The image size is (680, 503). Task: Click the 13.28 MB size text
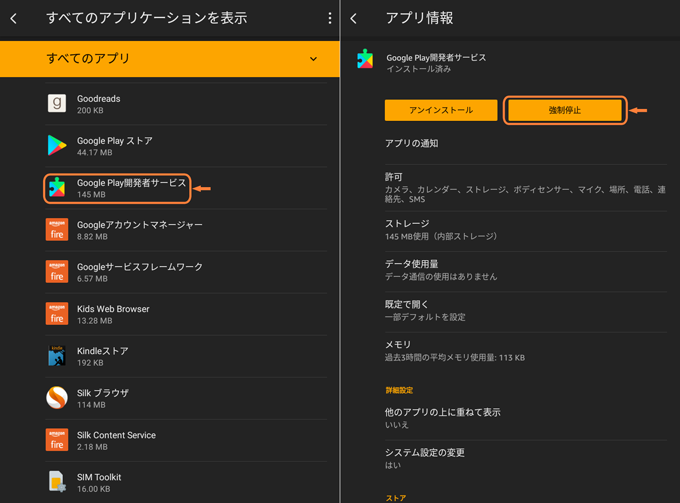click(x=95, y=321)
